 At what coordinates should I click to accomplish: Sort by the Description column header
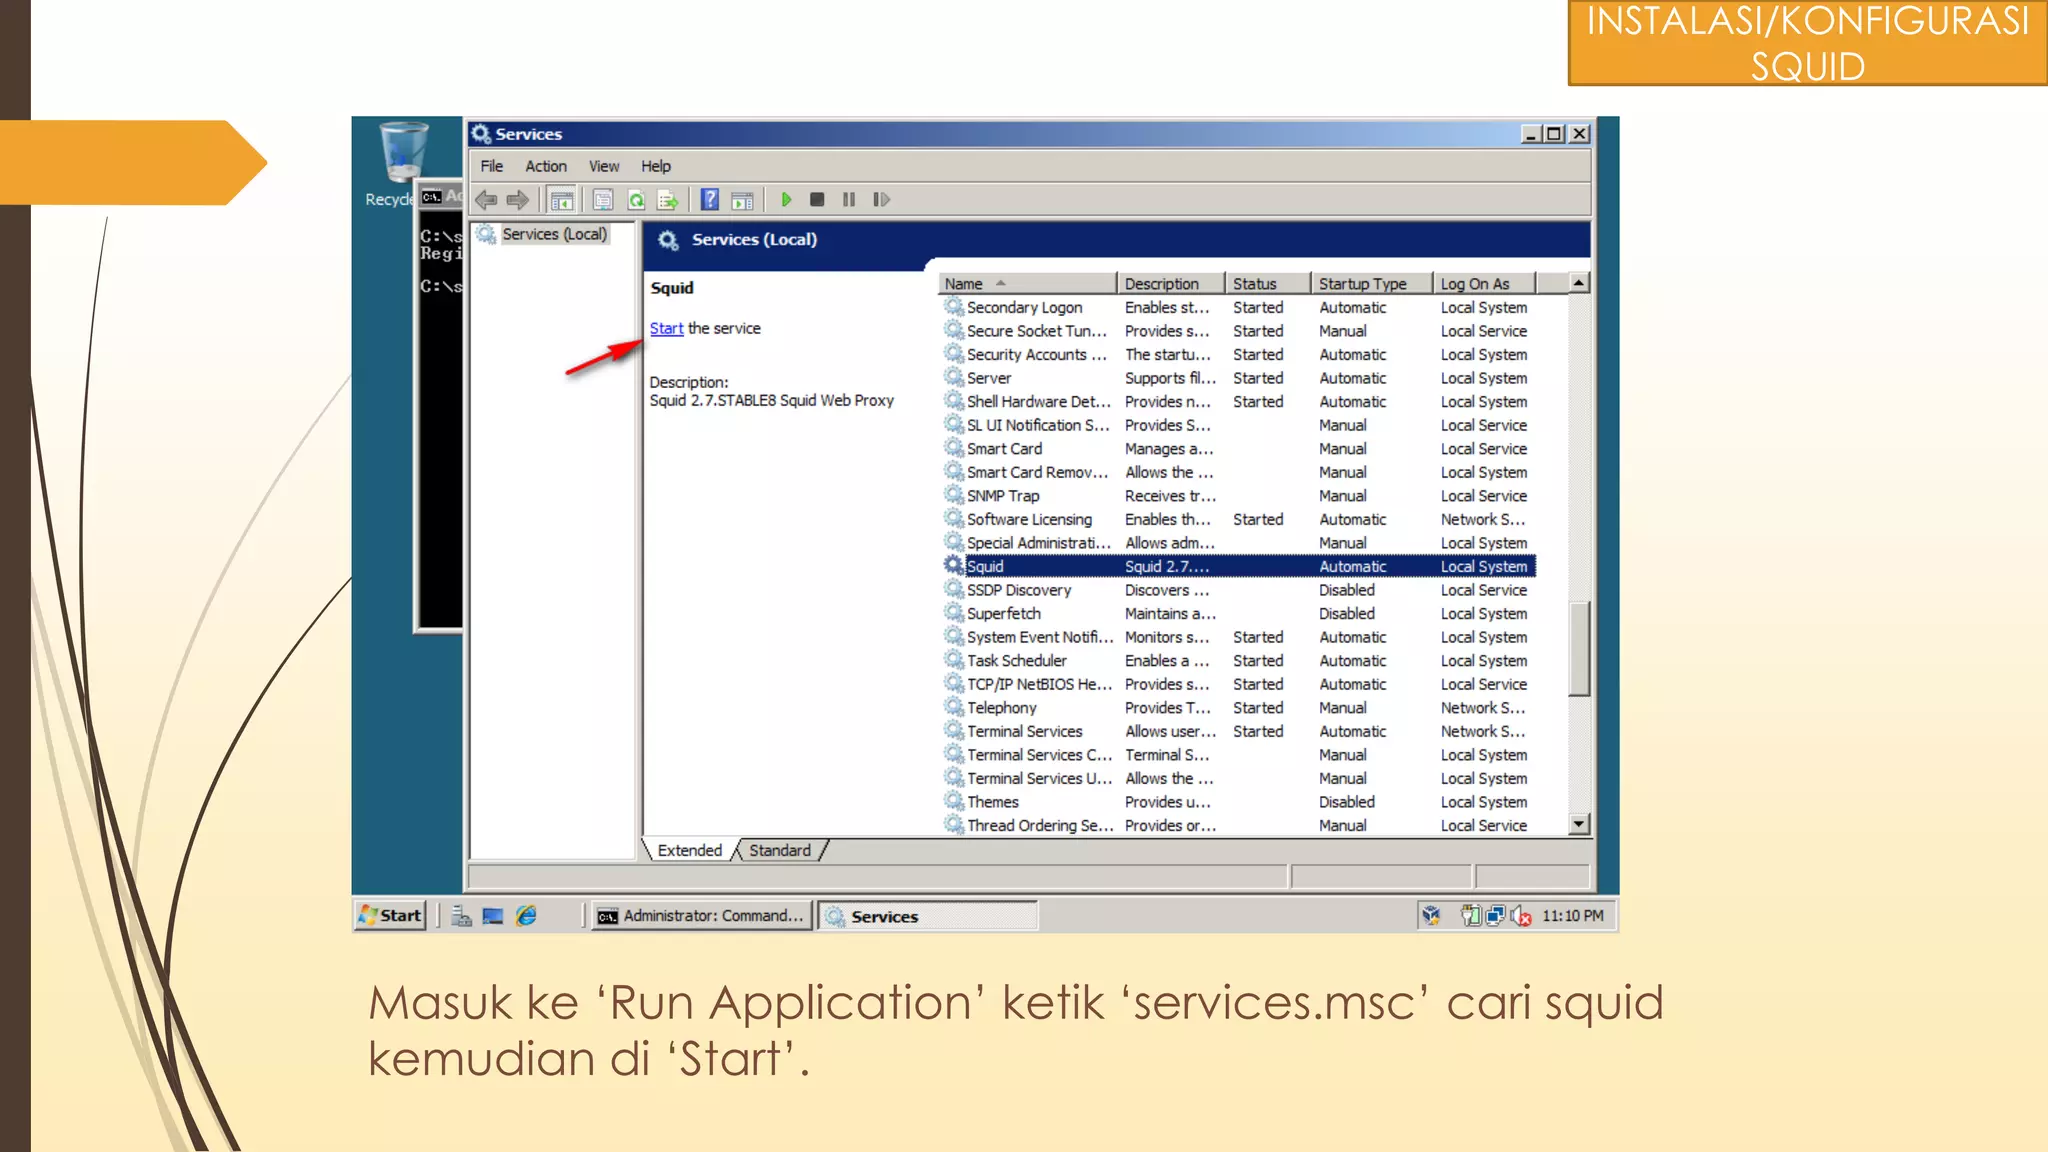click(x=1170, y=284)
